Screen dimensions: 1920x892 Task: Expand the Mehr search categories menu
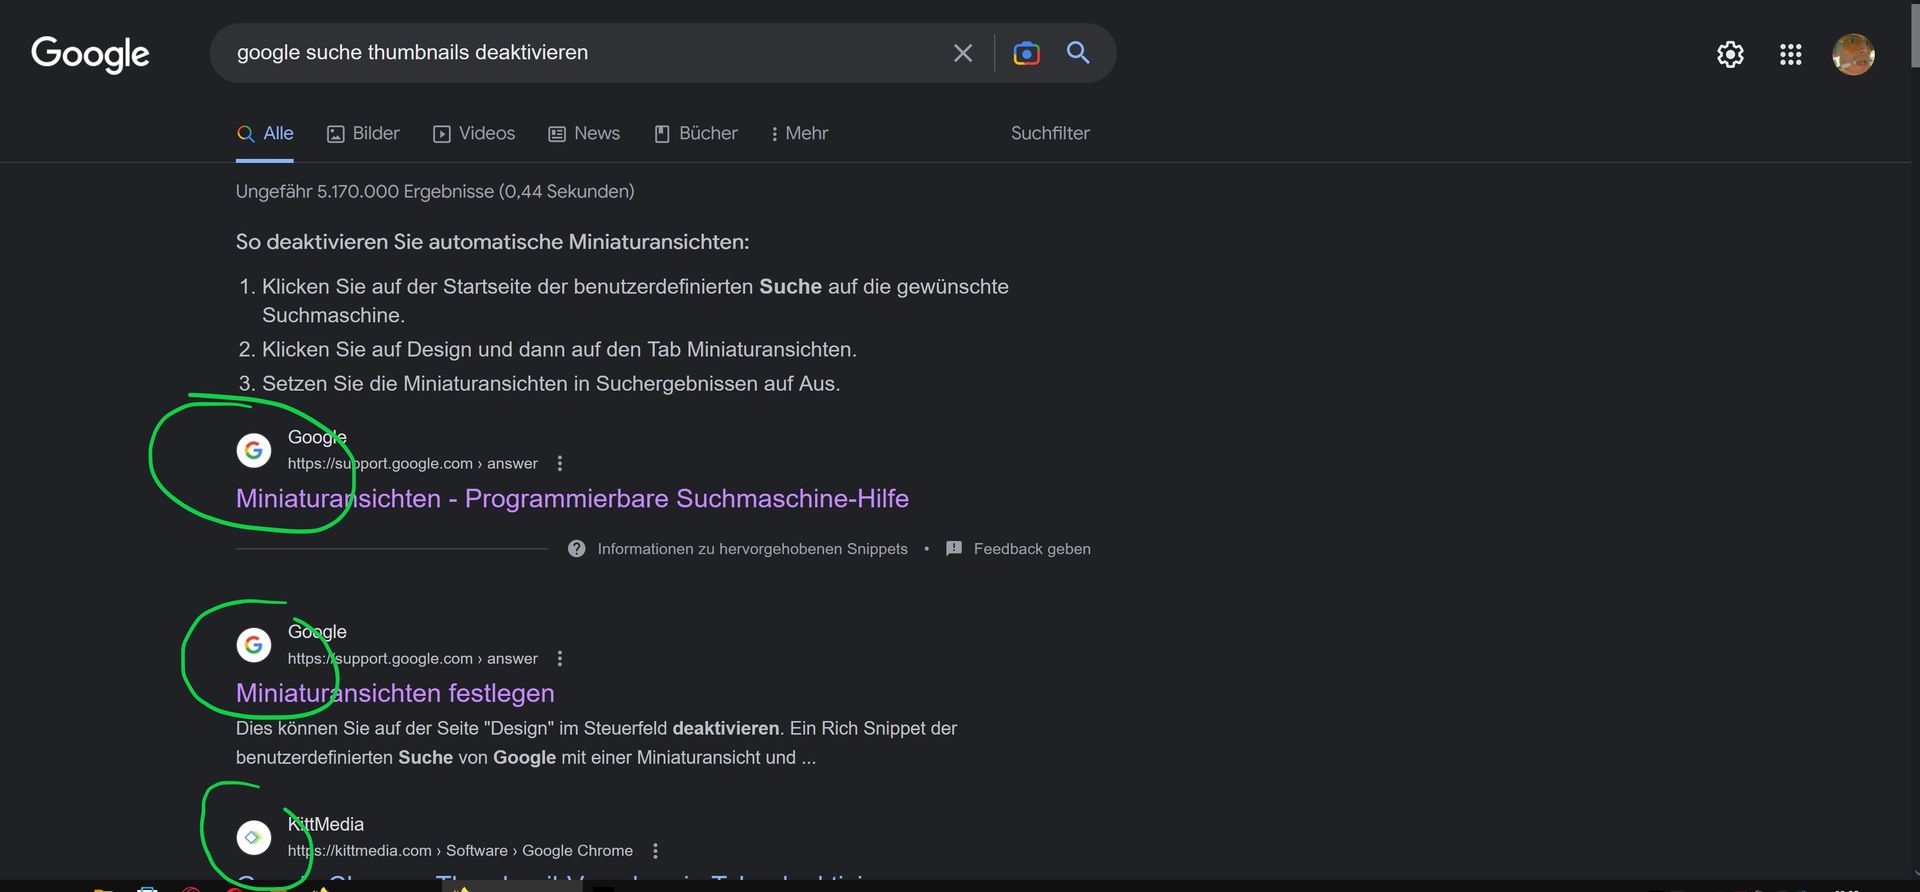799,133
